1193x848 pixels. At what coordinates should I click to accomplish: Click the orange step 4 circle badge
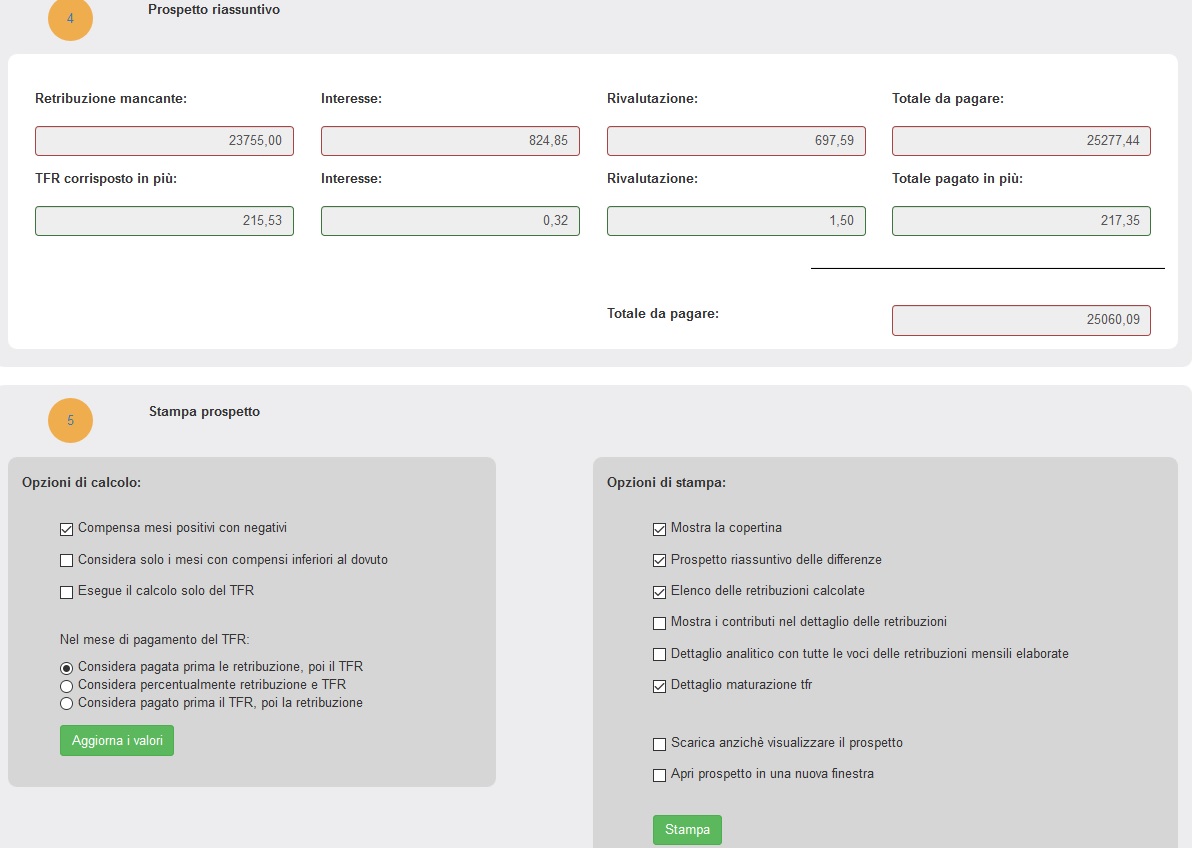(70, 19)
